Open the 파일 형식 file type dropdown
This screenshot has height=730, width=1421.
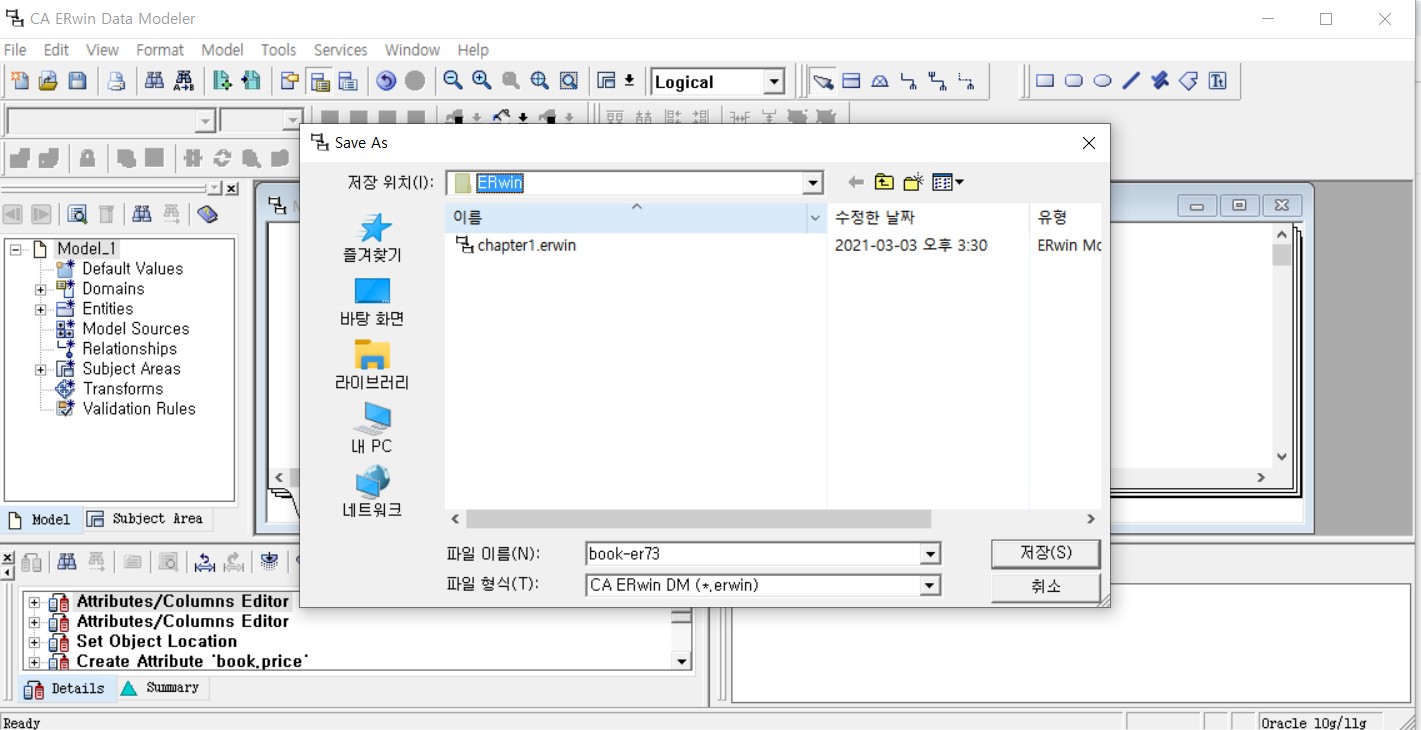[931, 585]
